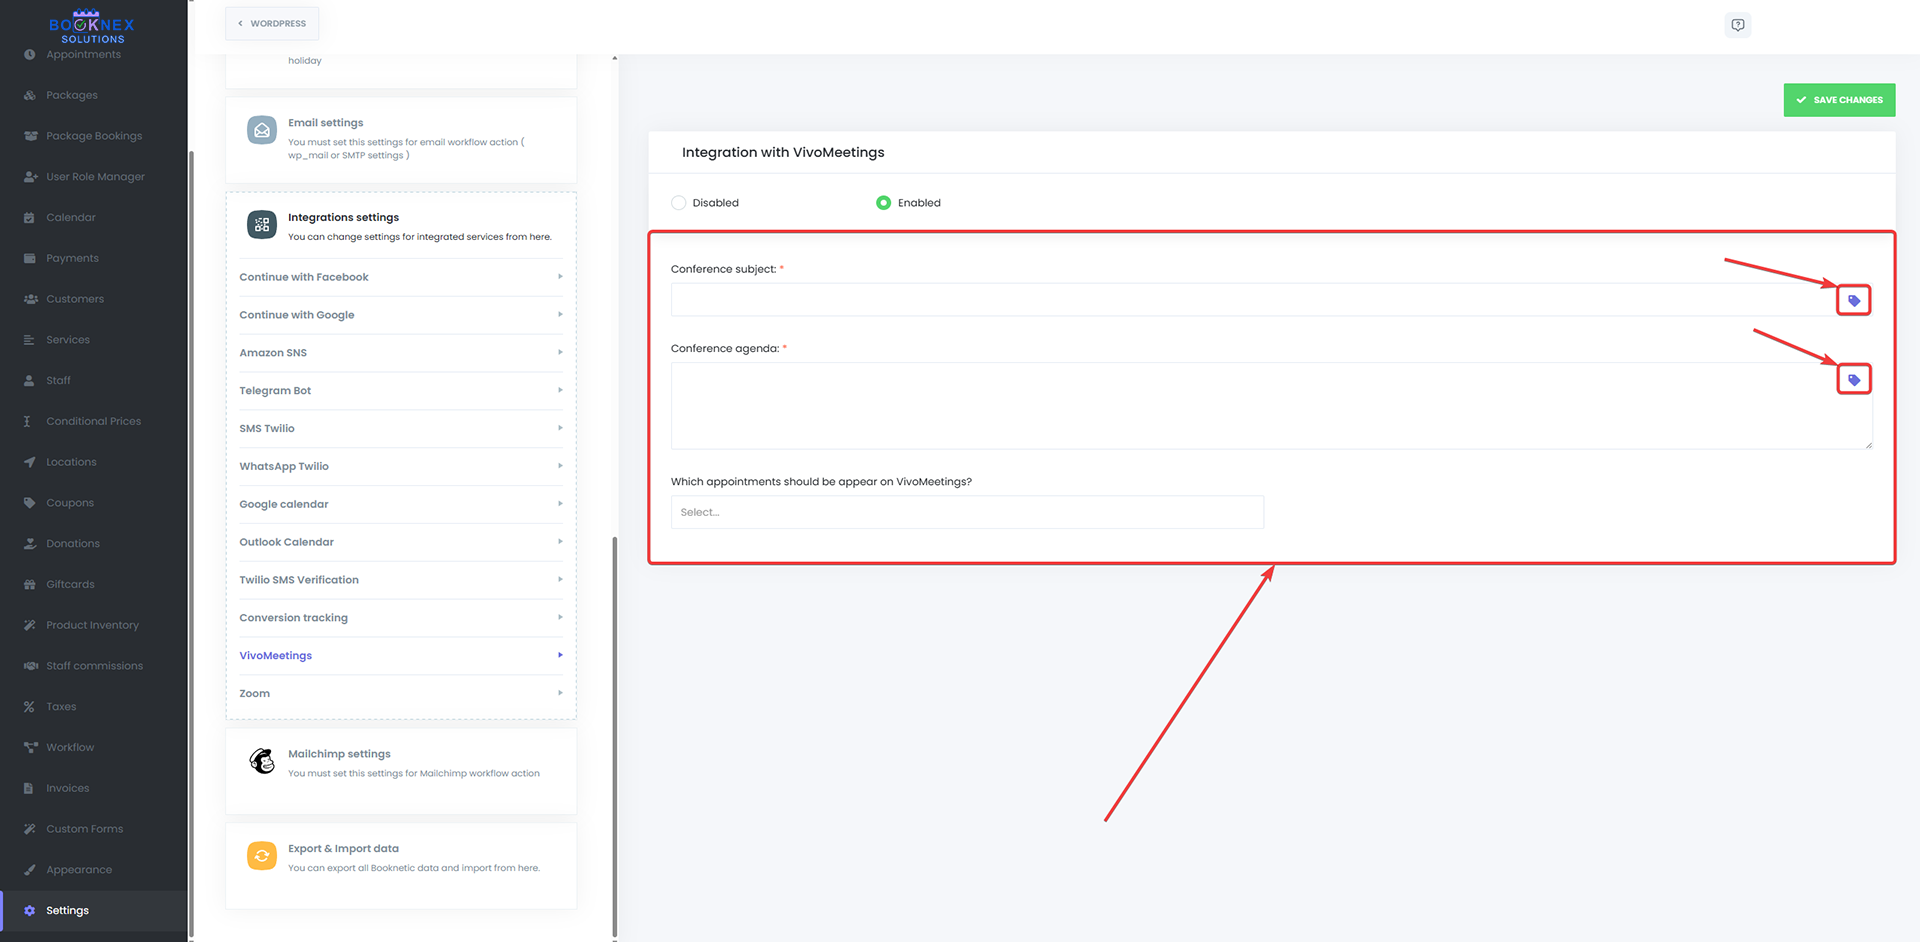Select the Enabled radio button
This screenshot has width=1920, height=942.
(x=884, y=202)
